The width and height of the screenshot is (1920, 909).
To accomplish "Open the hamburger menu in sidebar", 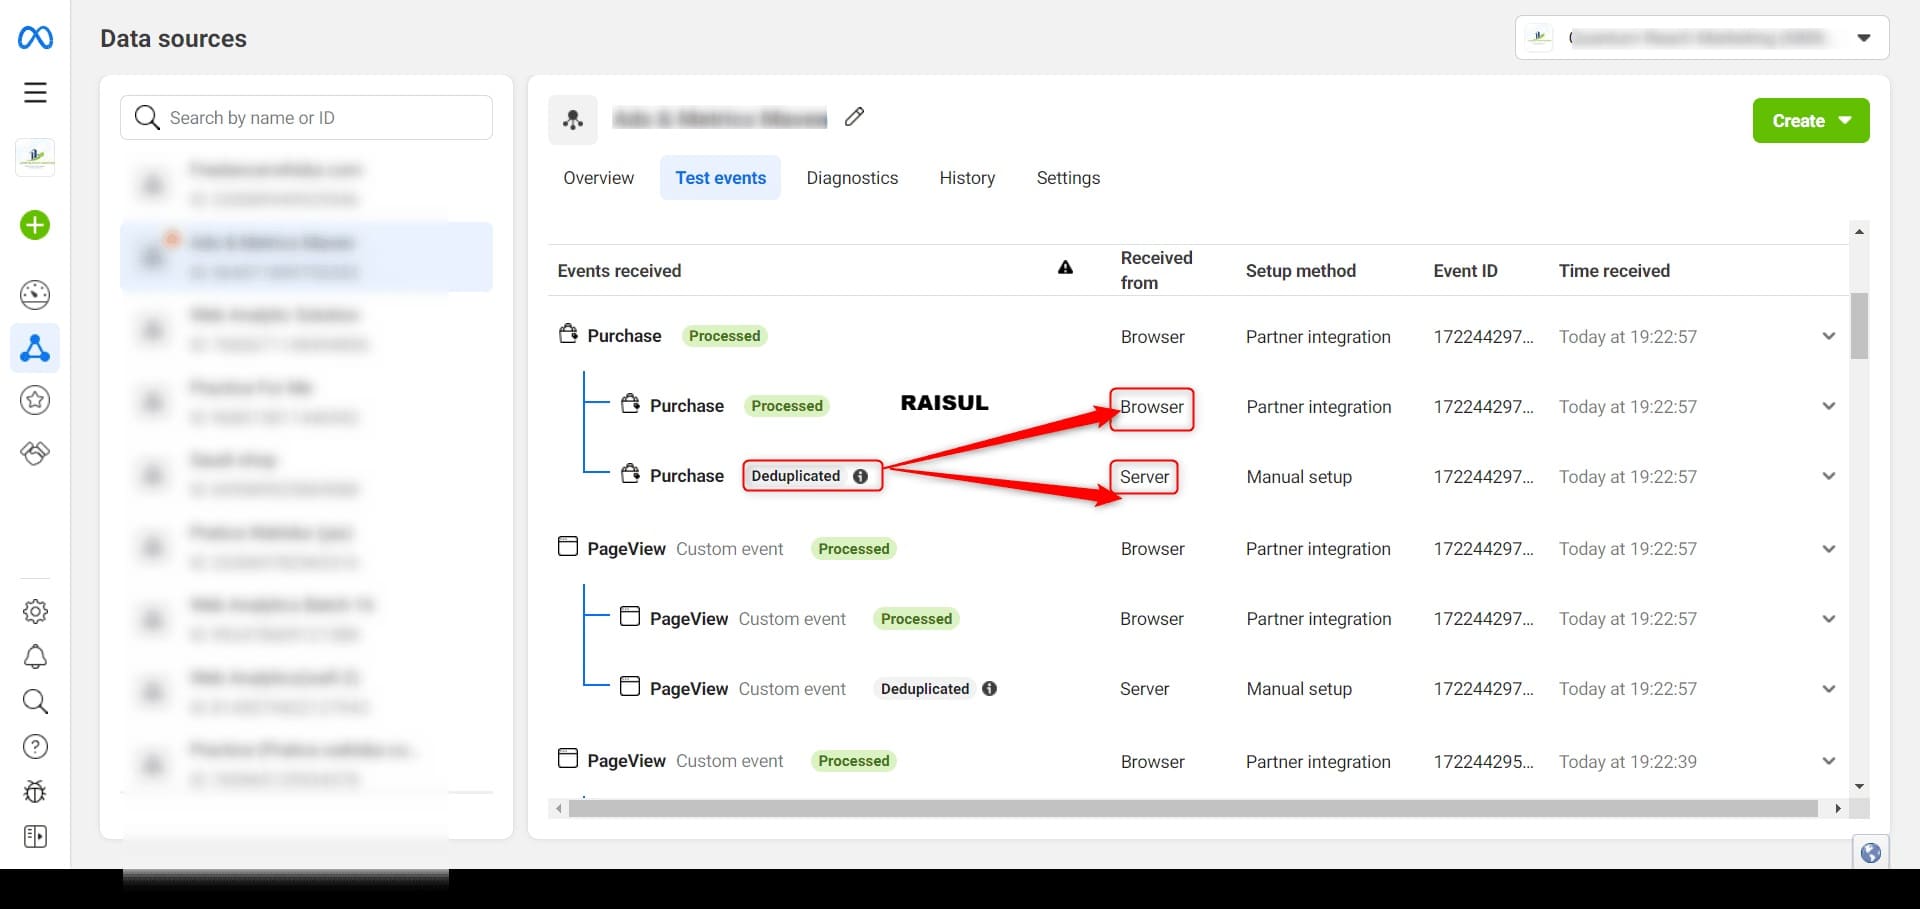I will click(35, 93).
